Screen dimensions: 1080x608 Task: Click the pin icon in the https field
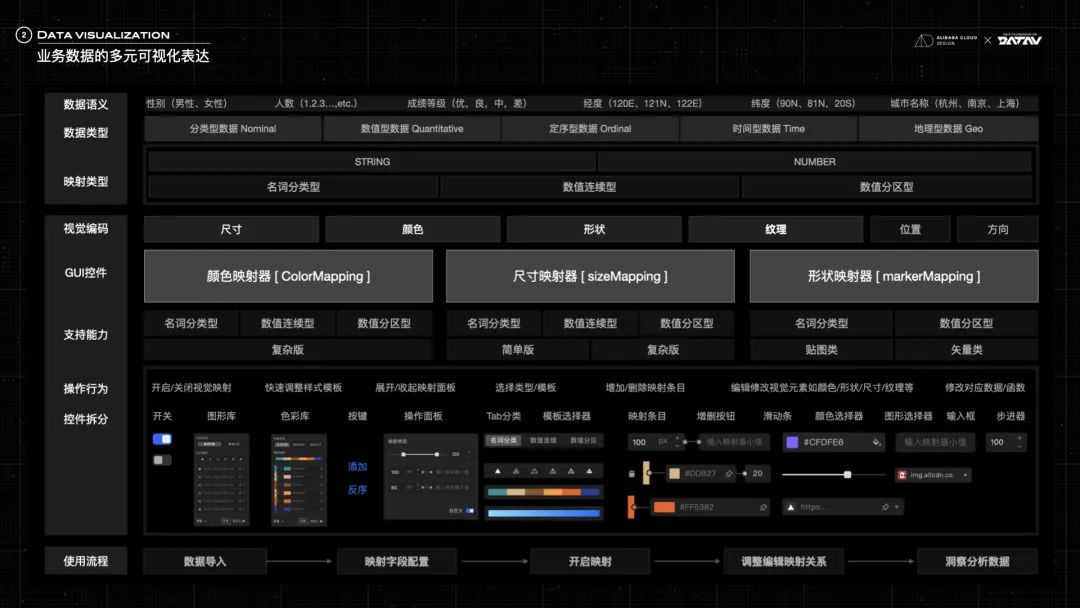click(x=885, y=507)
